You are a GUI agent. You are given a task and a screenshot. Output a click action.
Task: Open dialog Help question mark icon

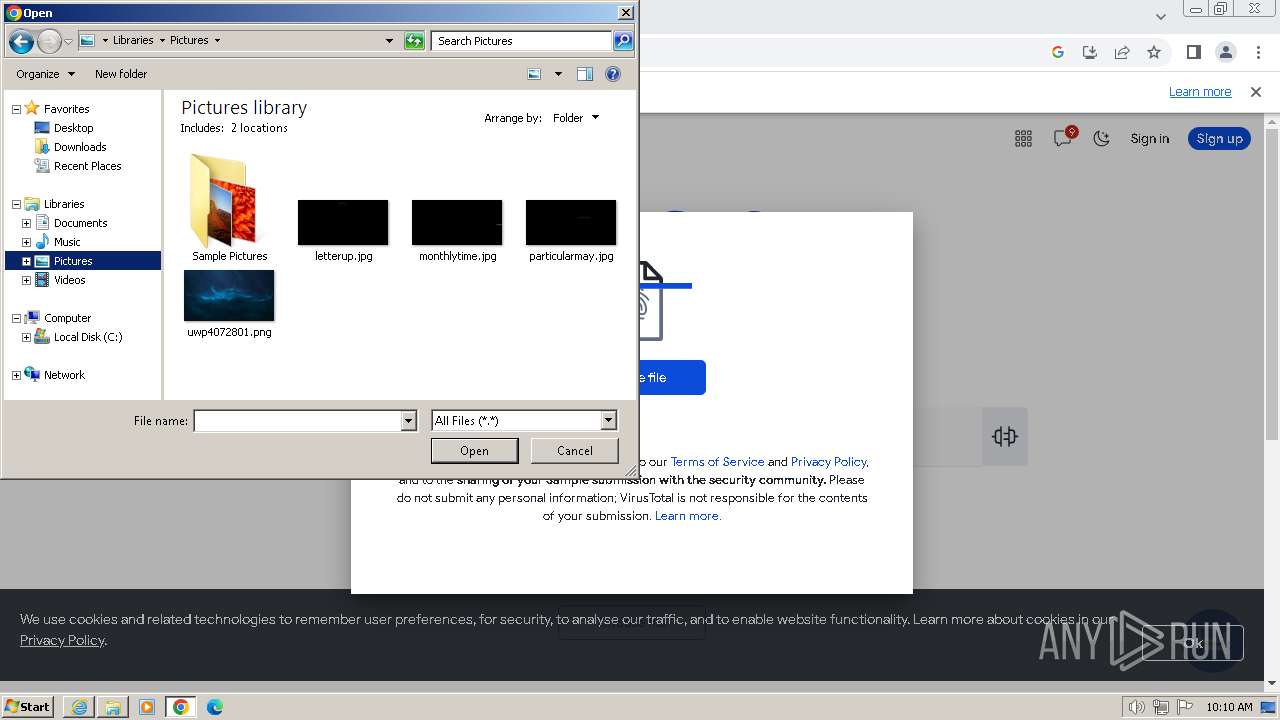click(613, 74)
